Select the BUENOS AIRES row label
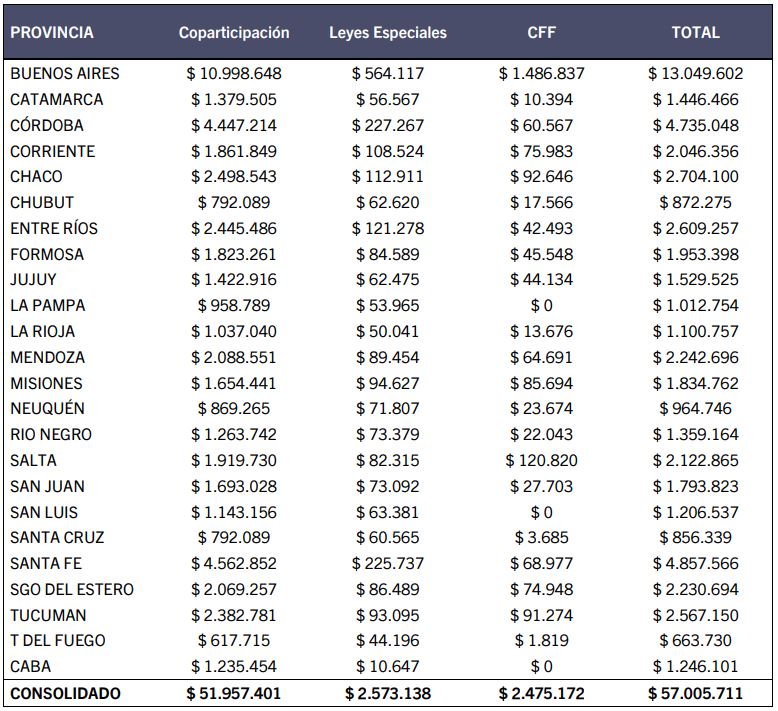This screenshot has height=711, width=778. point(64,73)
